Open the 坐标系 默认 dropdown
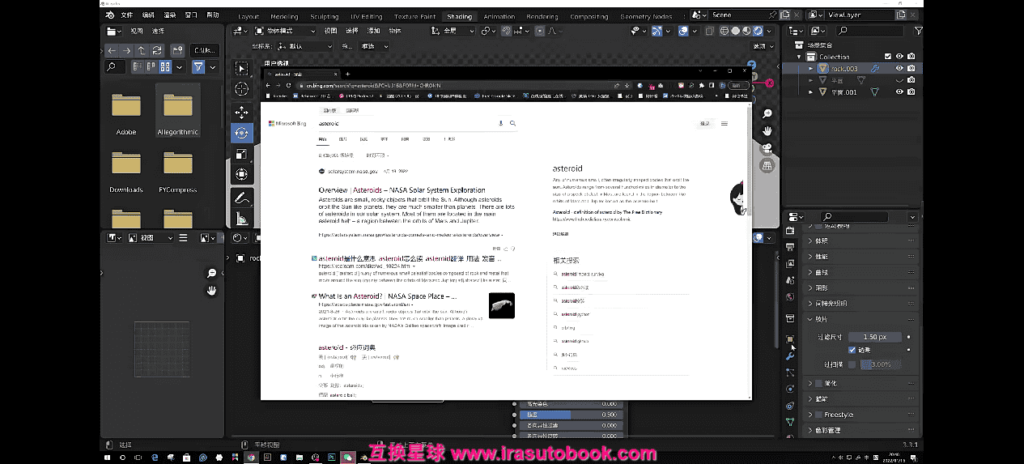Image resolution: width=1024 pixels, height=464 pixels. click(304, 46)
